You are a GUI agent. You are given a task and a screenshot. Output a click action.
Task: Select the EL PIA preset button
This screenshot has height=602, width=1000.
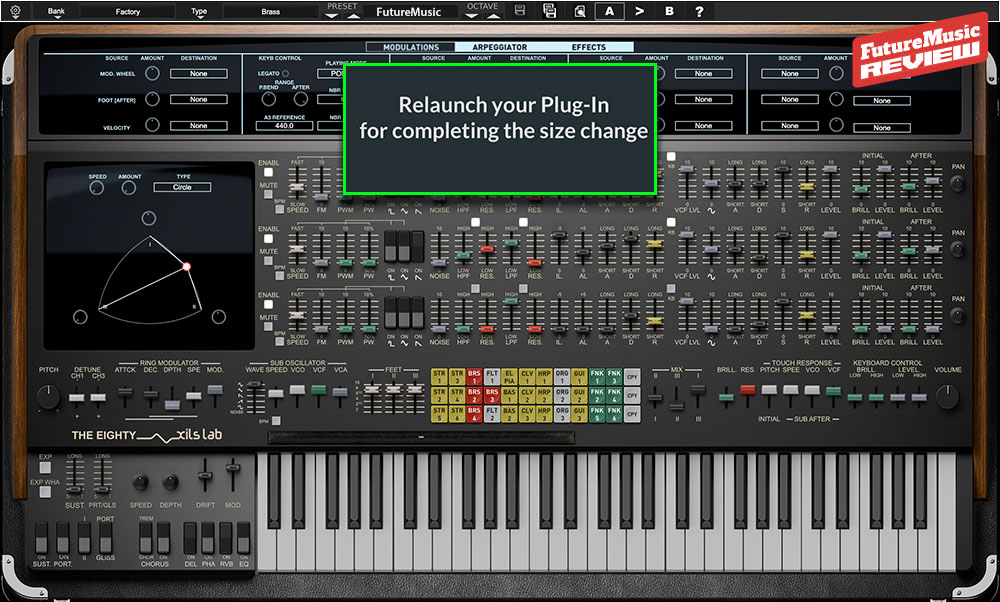pos(509,376)
